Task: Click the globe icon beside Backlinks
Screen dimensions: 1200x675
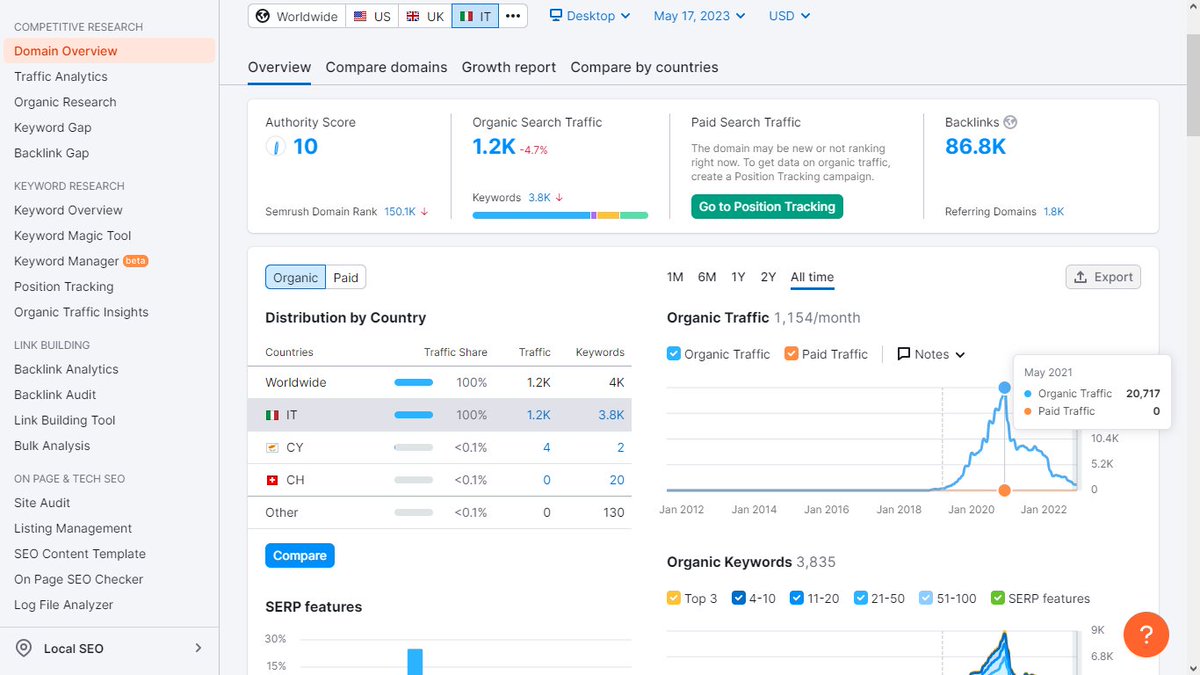Action: tap(1010, 122)
